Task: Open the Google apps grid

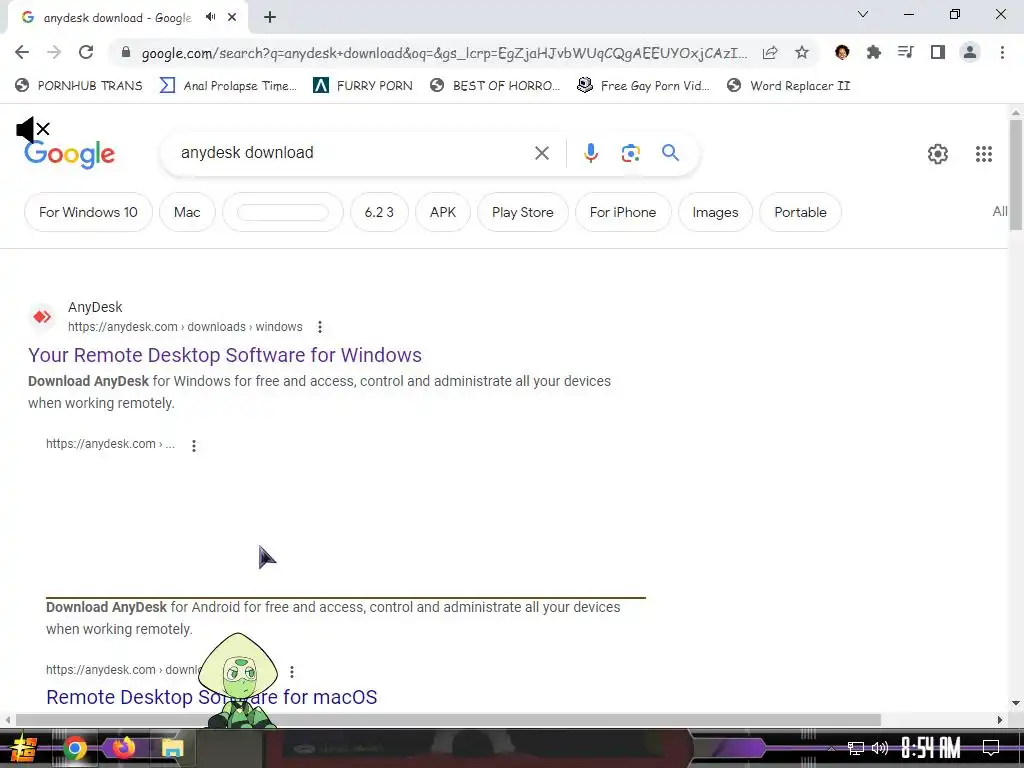Action: pos(984,153)
